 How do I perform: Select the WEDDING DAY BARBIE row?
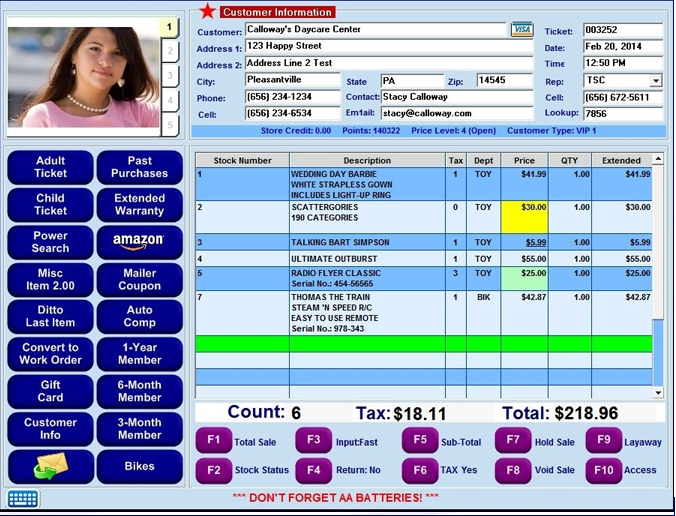pyautogui.click(x=424, y=184)
